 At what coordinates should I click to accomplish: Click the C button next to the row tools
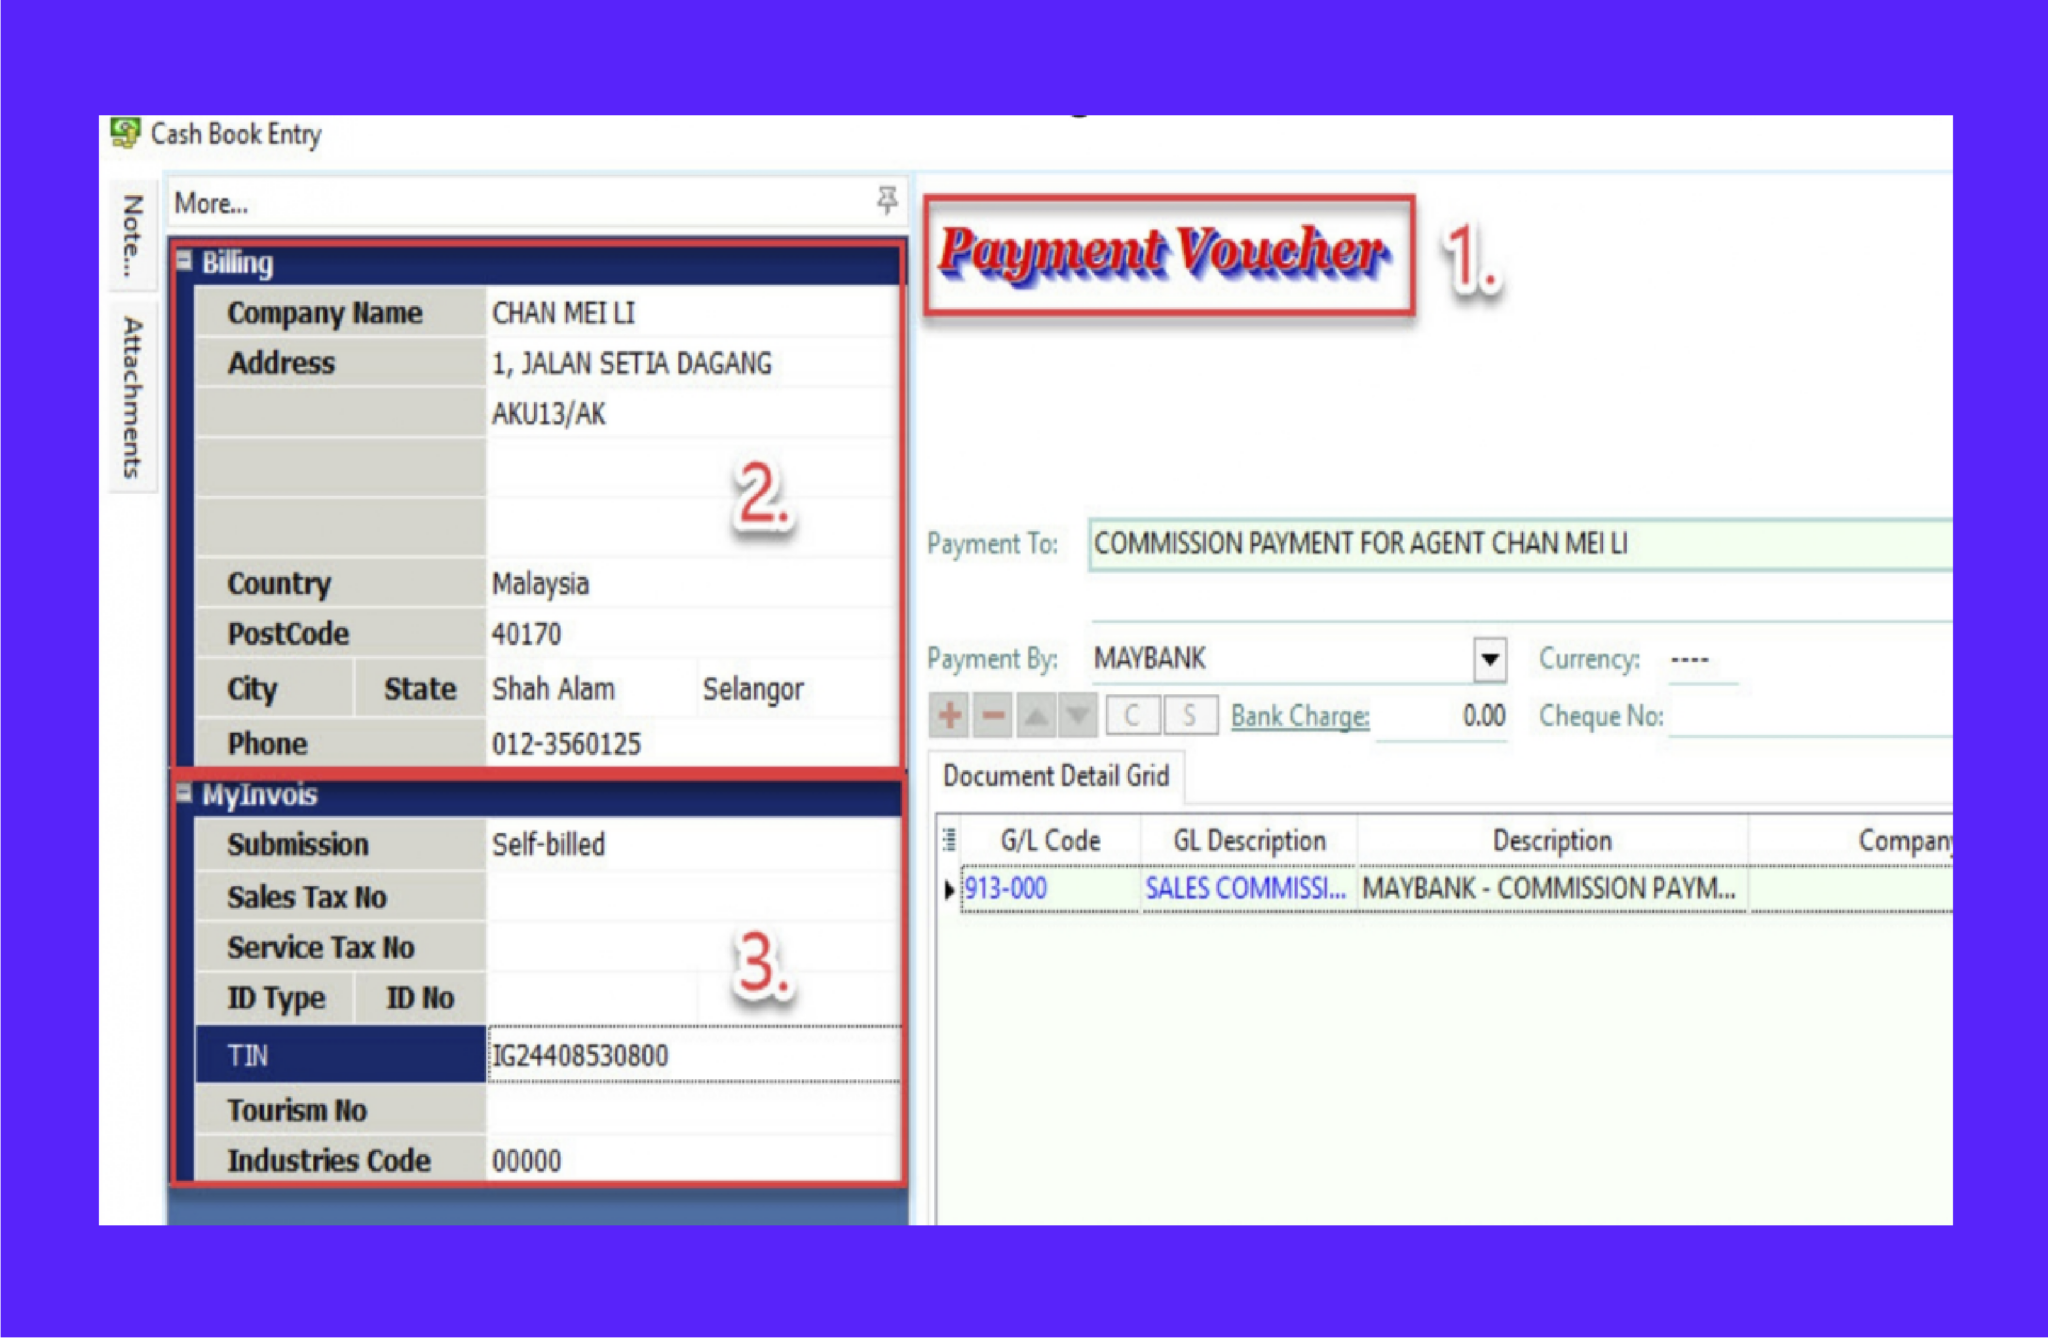click(1131, 714)
